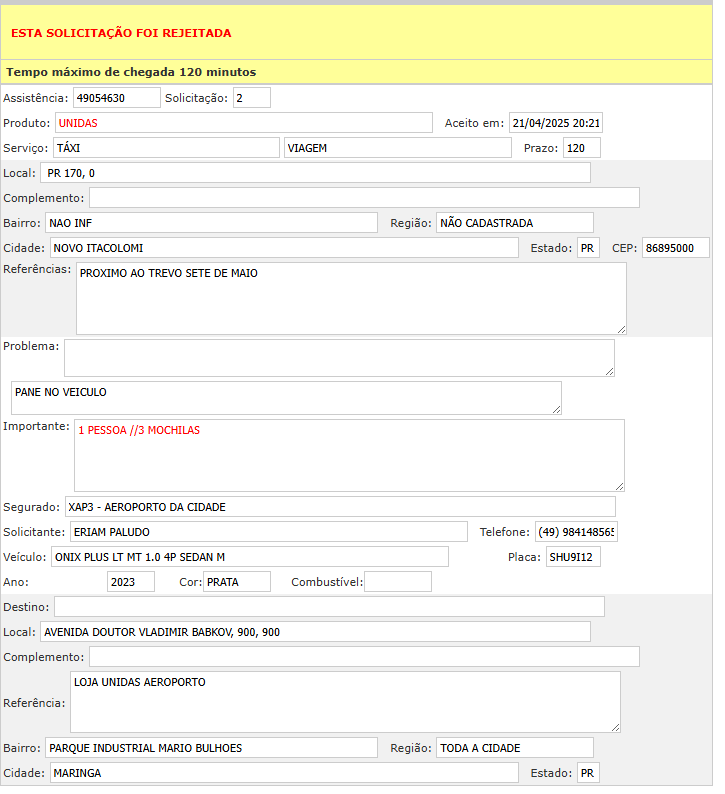Click the CEP field

[675, 247]
